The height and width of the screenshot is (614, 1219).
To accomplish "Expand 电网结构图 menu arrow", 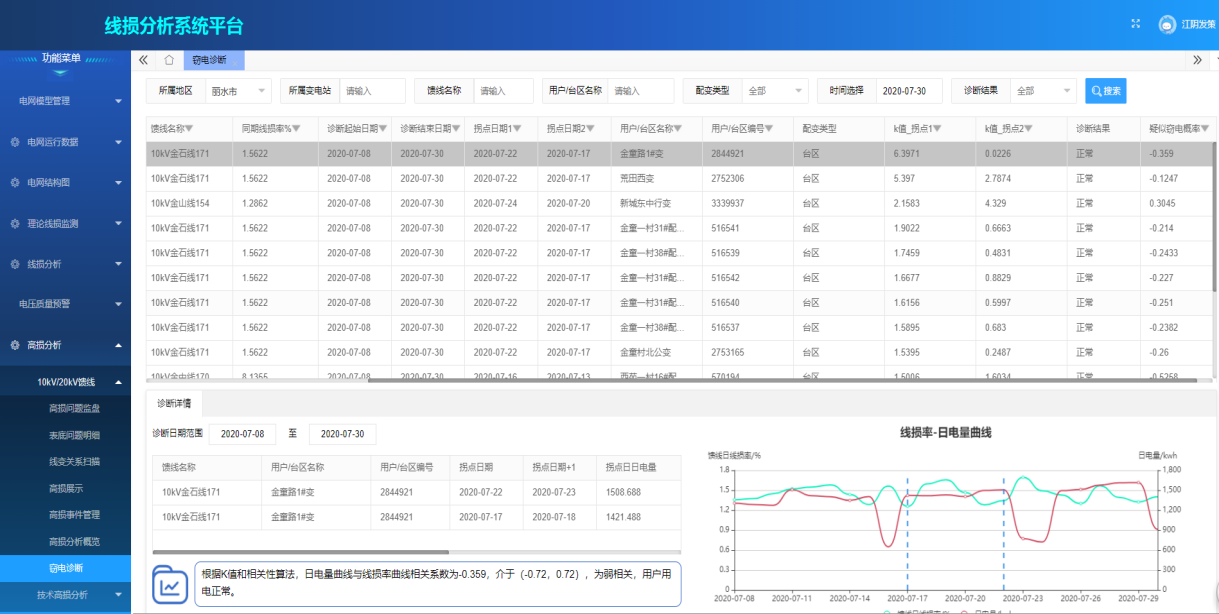I will click(x=118, y=183).
